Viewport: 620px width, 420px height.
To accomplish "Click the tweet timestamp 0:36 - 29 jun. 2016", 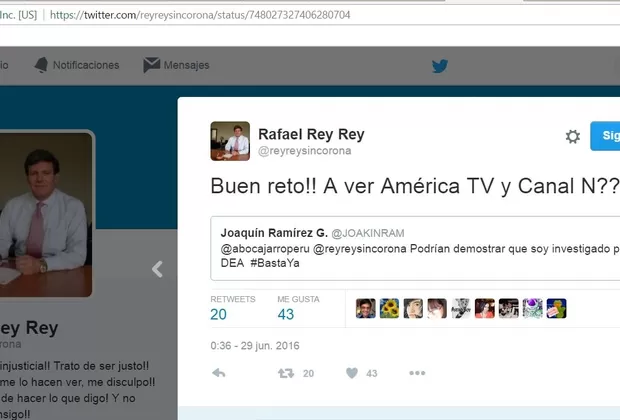I will [255, 346].
